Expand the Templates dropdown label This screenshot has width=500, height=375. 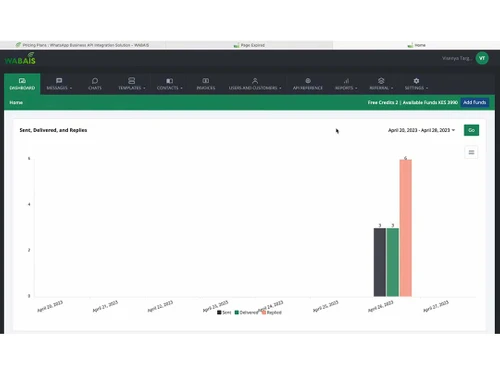pyautogui.click(x=132, y=88)
